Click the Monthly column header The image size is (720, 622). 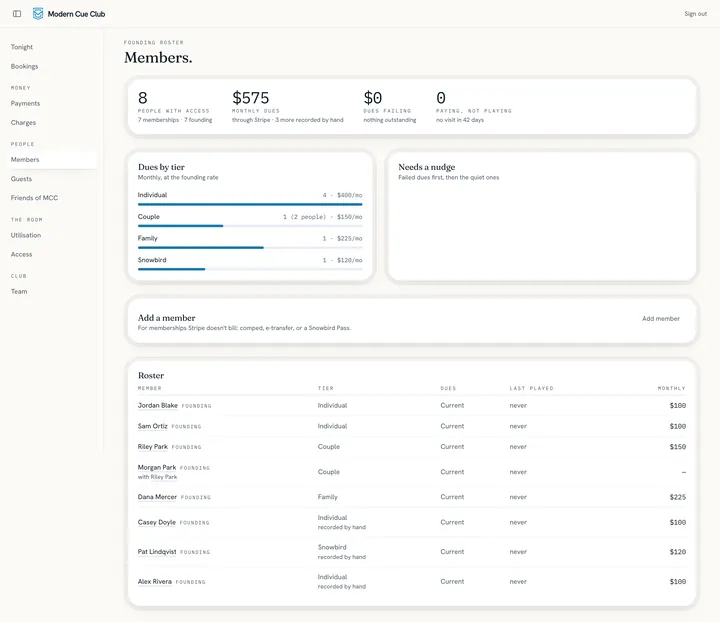pyautogui.click(x=671, y=388)
